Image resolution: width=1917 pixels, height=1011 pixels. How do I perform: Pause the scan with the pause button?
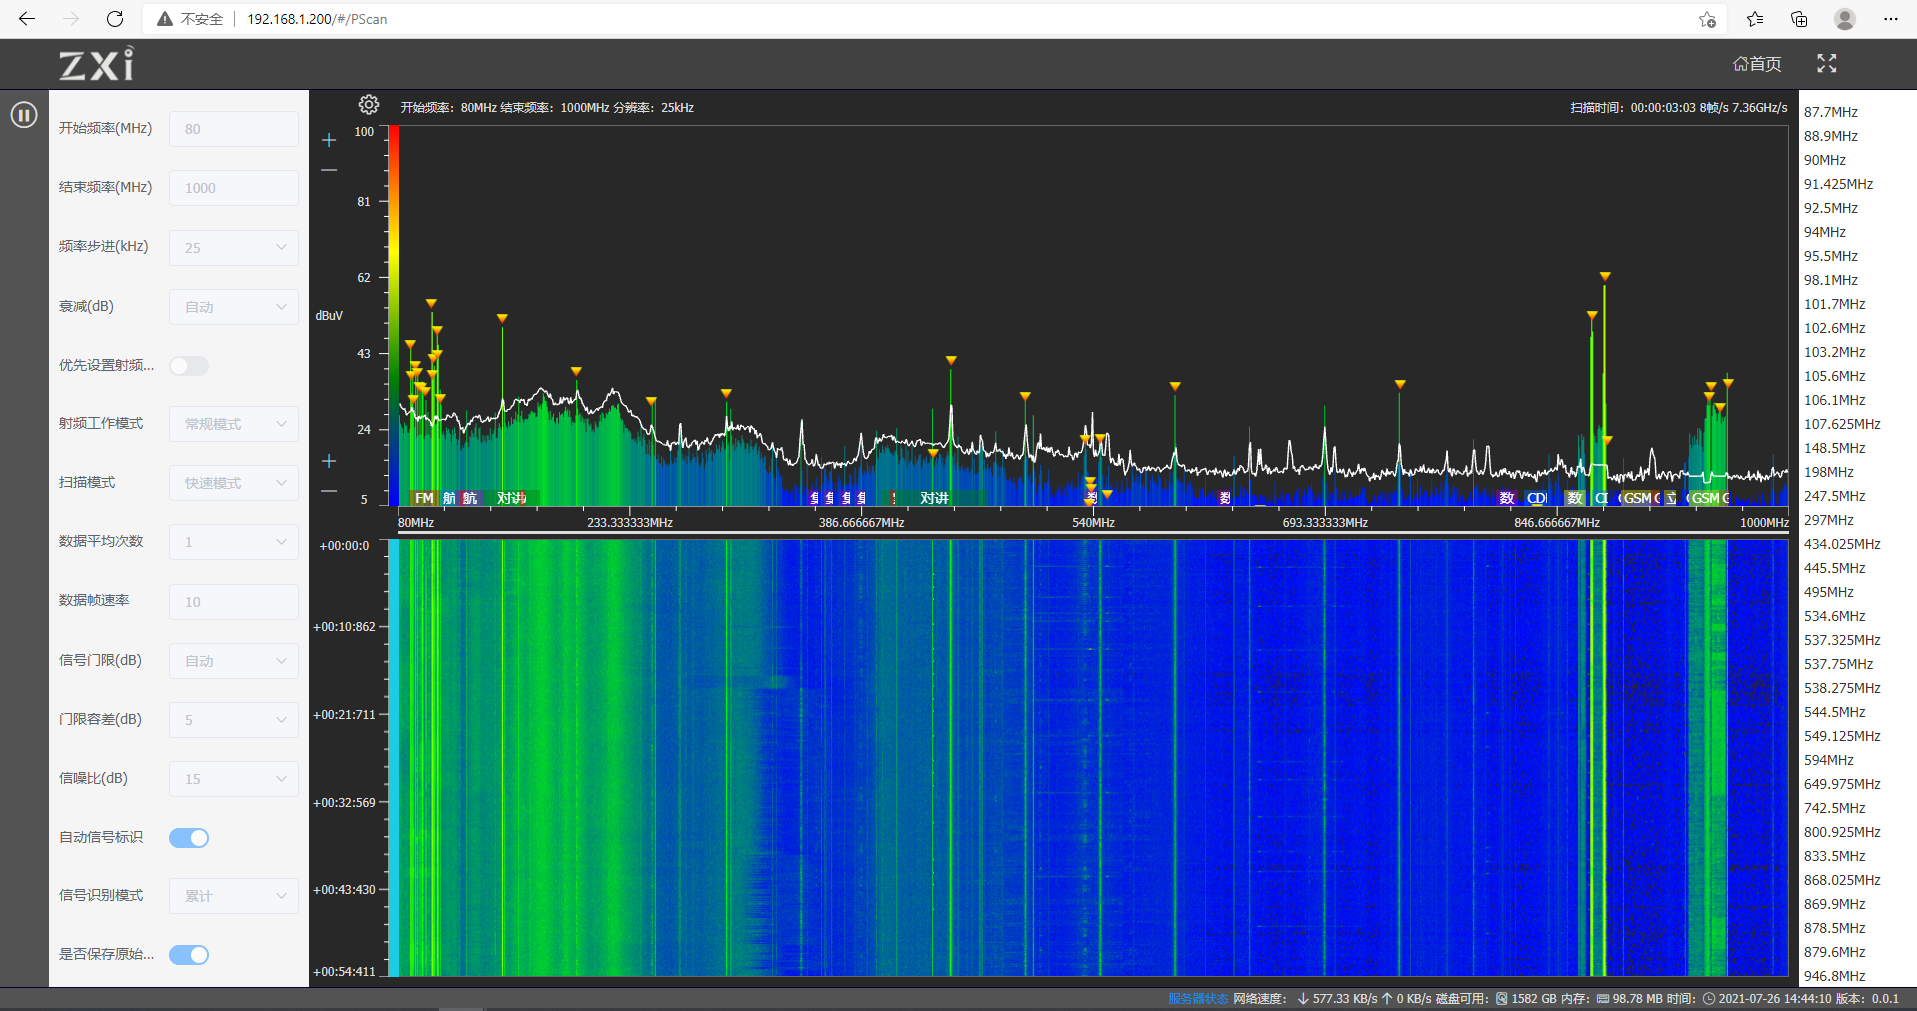[24, 115]
